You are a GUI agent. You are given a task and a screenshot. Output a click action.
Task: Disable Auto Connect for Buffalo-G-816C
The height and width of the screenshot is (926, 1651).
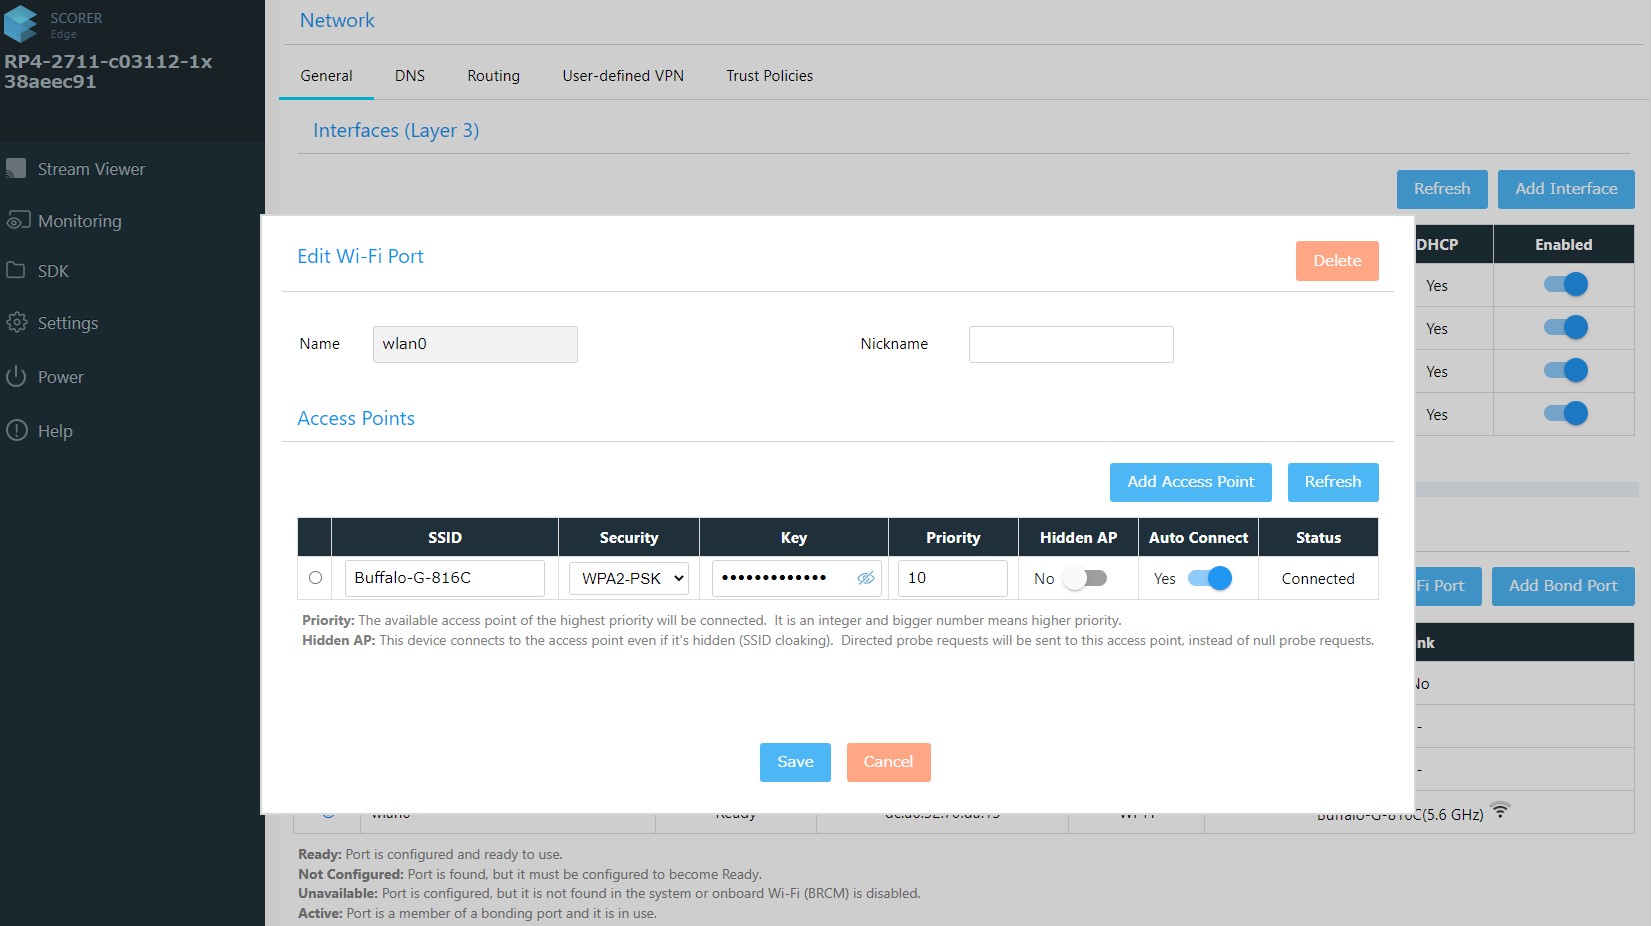tap(1209, 578)
